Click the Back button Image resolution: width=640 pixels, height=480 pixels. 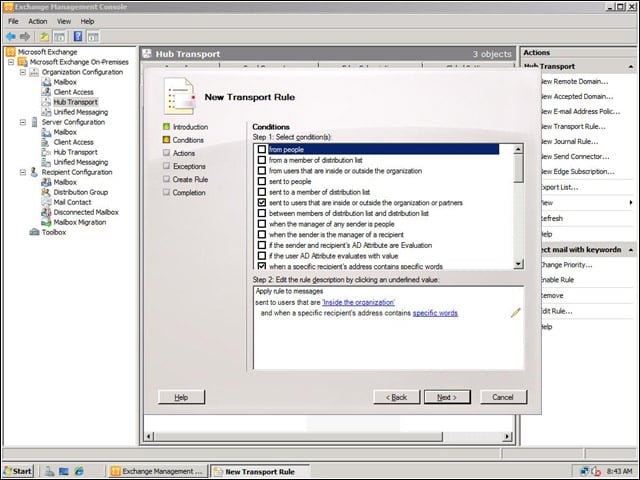396,397
